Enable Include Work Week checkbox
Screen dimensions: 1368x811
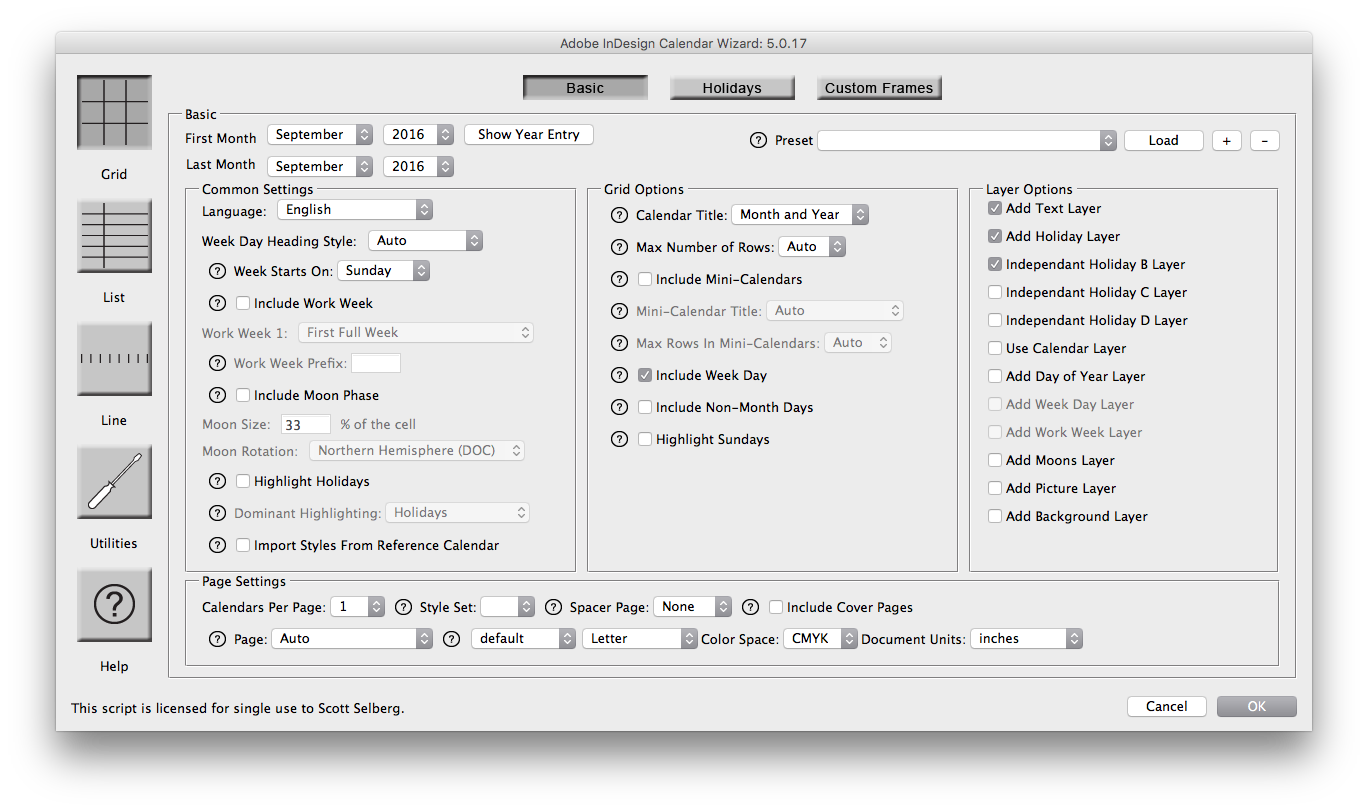(243, 303)
